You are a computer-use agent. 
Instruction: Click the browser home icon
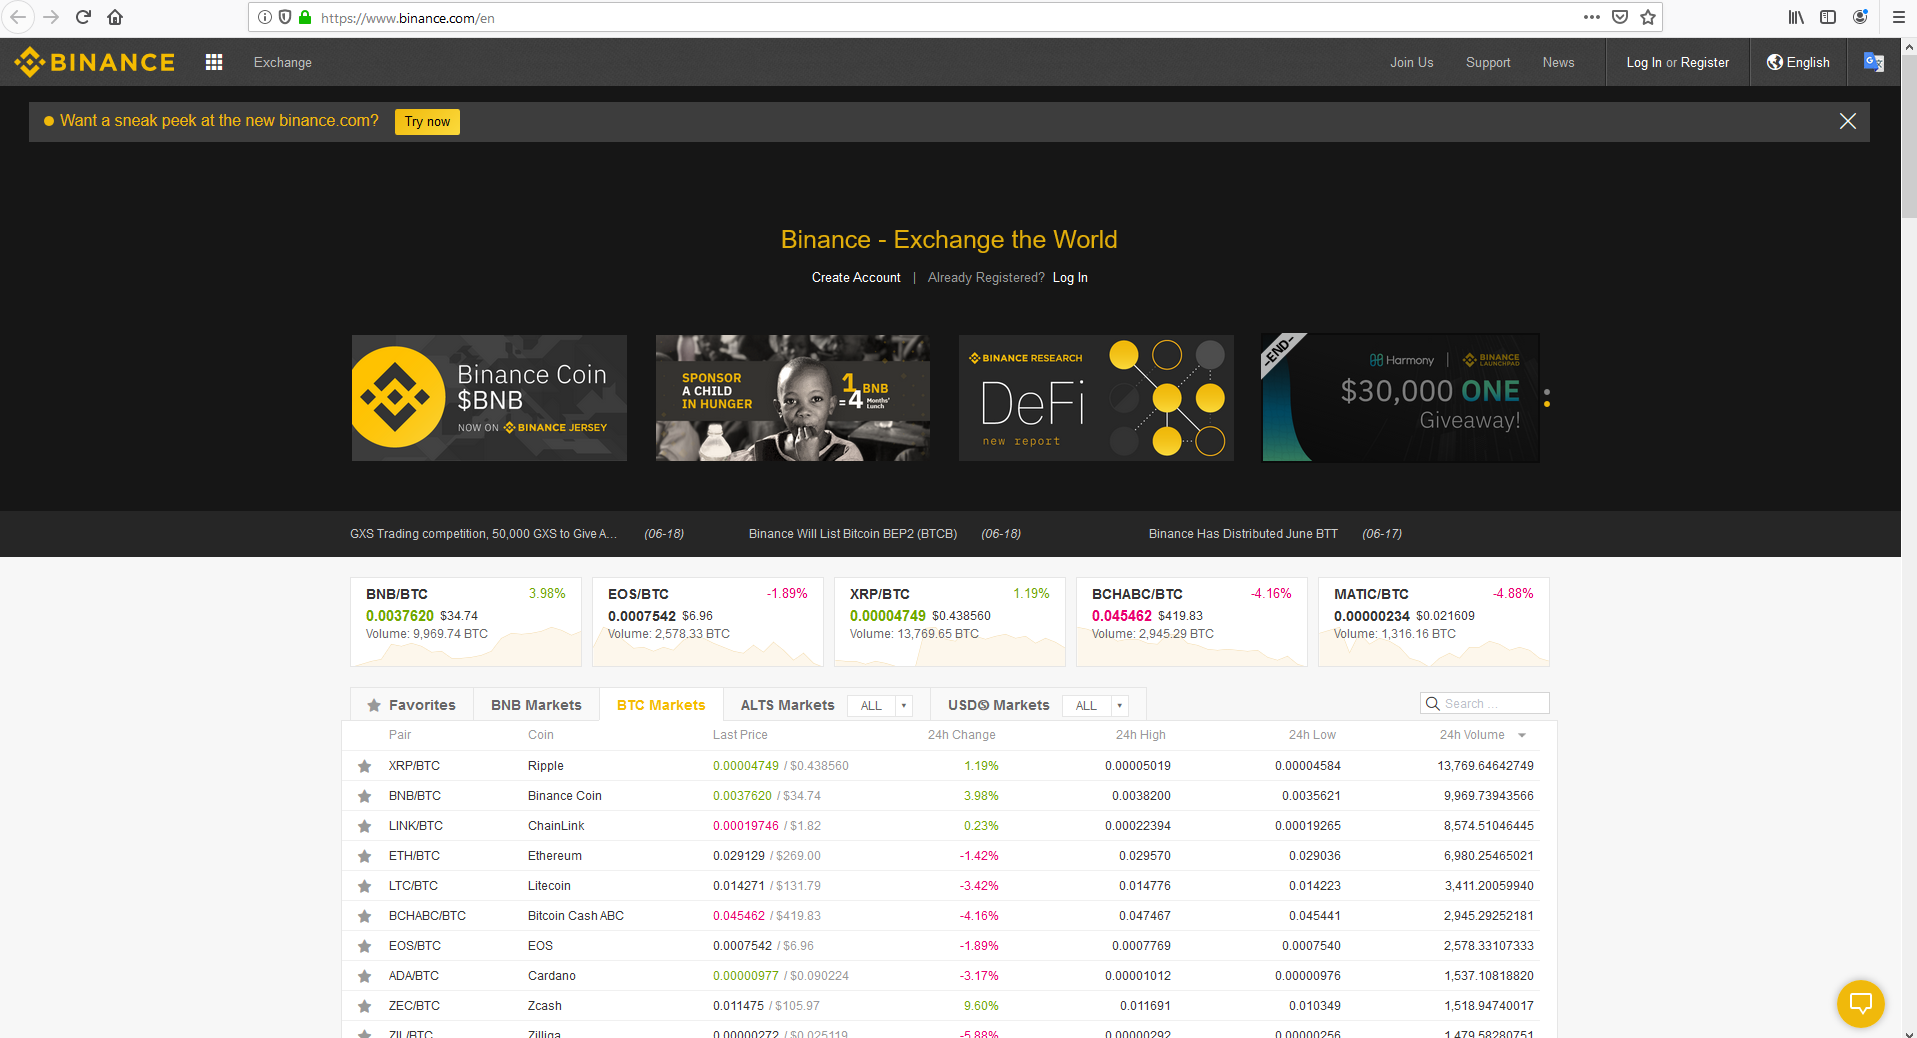(114, 17)
